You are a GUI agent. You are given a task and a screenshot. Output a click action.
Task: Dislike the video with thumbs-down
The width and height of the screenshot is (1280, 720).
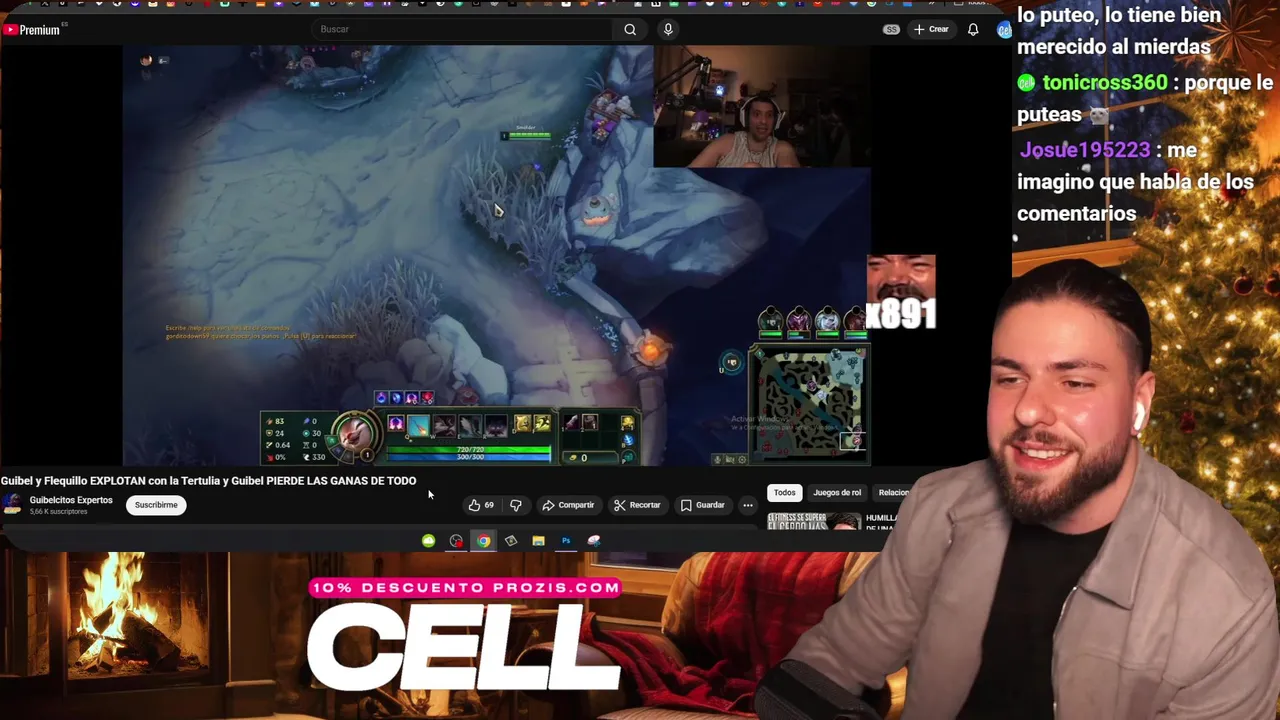[516, 505]
